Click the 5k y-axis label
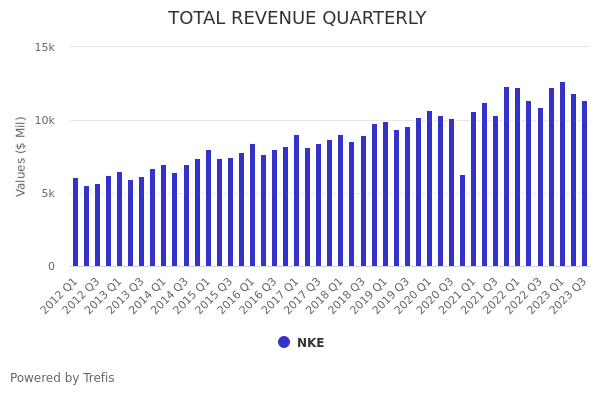Viewport: 600px width, 400px height. [x=47, y=193]
